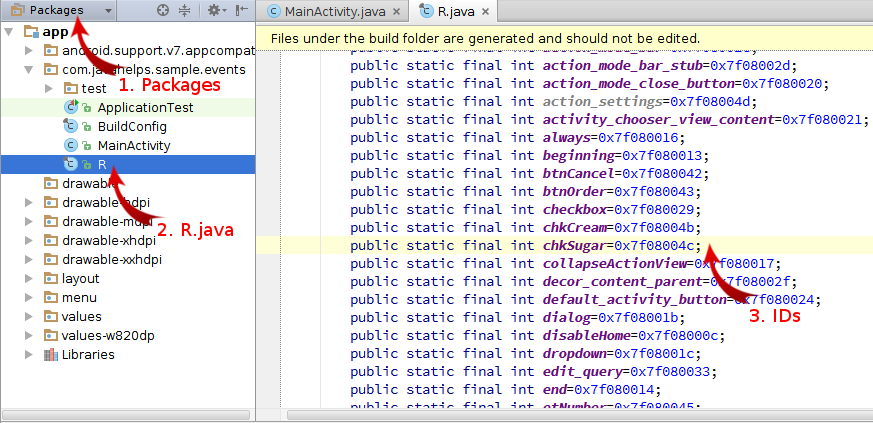Click the Packages view folder icon
873x423 pixels.
[18, 10]
